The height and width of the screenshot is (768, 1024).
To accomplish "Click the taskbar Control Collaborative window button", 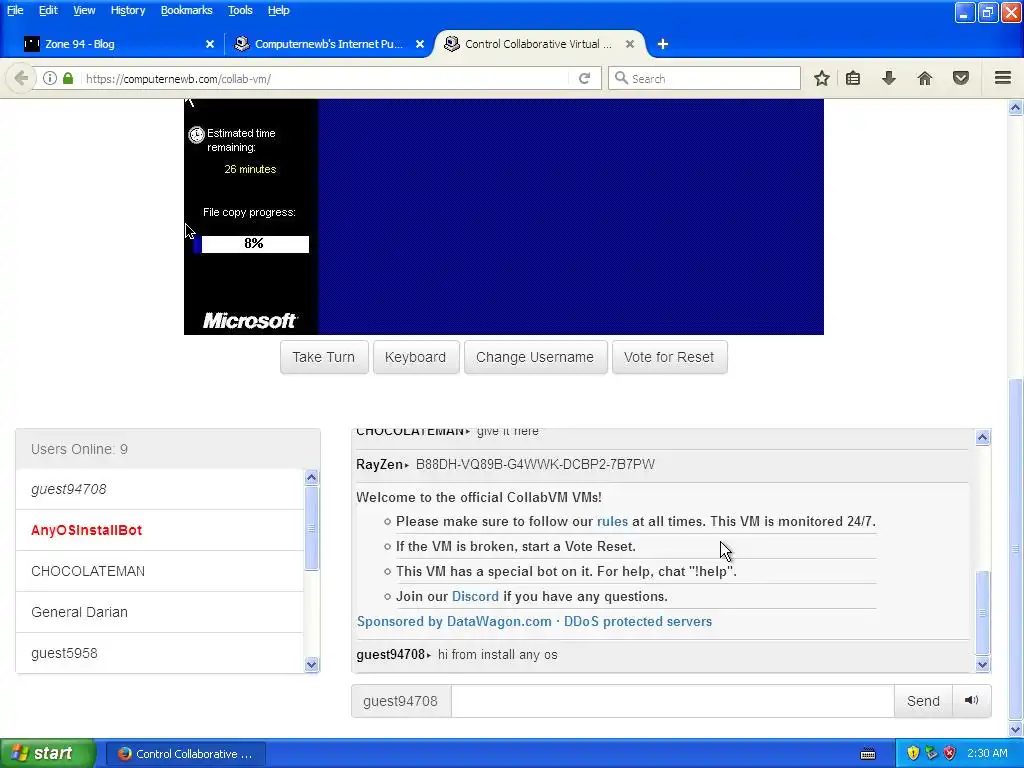I will (x=185, y=754).
